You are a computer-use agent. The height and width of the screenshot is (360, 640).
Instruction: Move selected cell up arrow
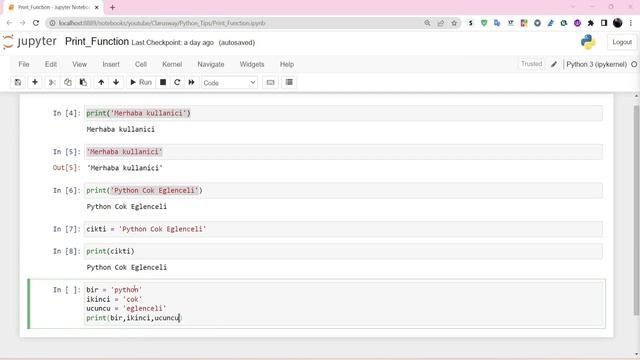pyautogui.click(x=101, y=82)
